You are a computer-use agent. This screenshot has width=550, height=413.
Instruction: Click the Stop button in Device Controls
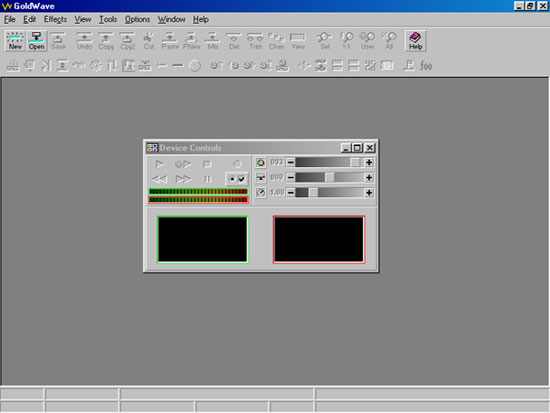(207, 164)
